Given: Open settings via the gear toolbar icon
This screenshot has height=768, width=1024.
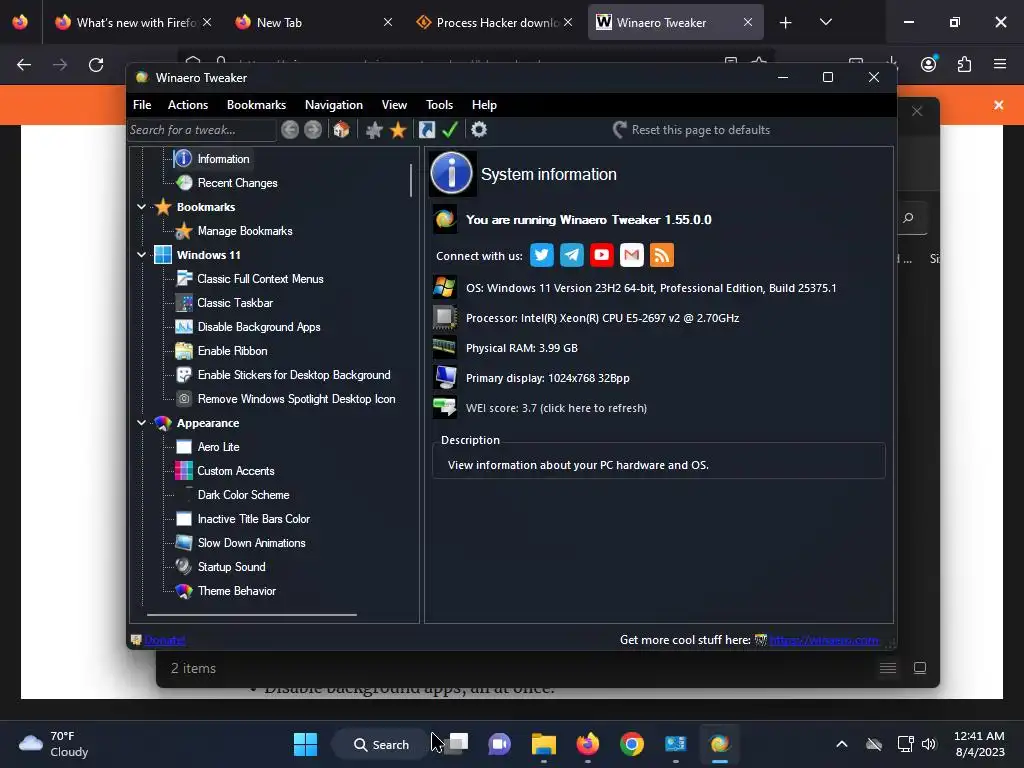Looking at the screenshot, I should point(479,130).
